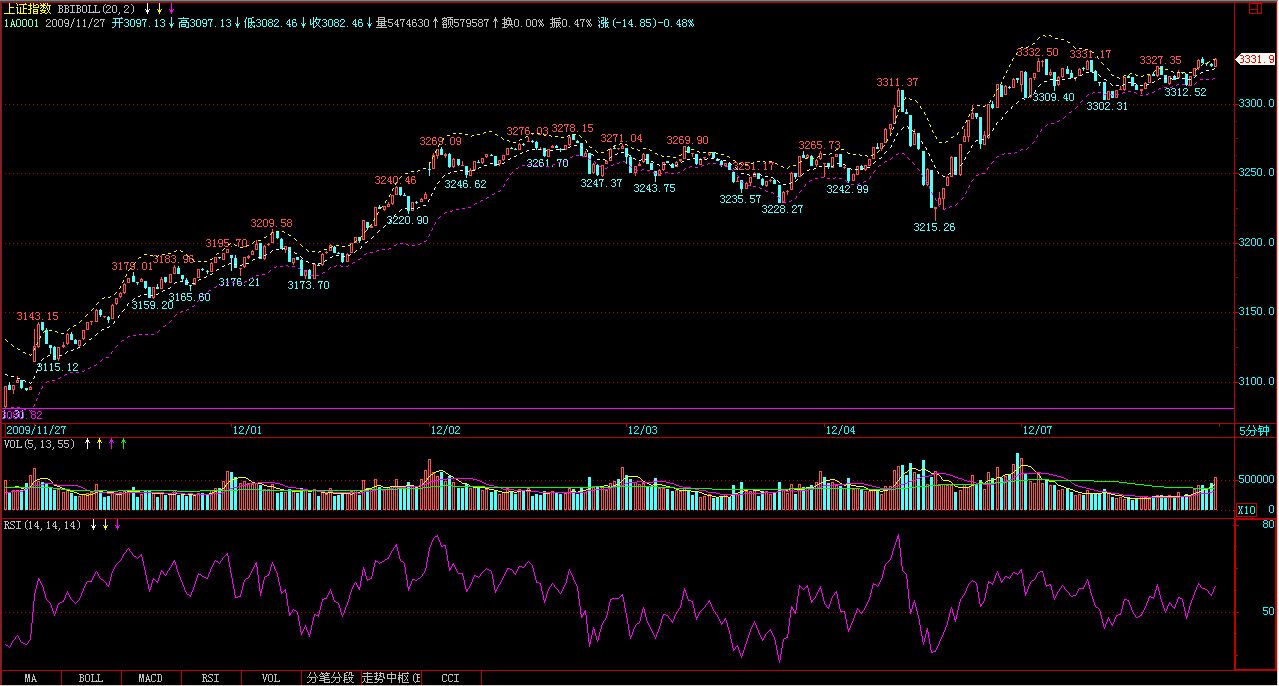Click the 3300.0 price axis label
The height and width of the screenshot is (686, 1279).
[x=1256, y=103]
